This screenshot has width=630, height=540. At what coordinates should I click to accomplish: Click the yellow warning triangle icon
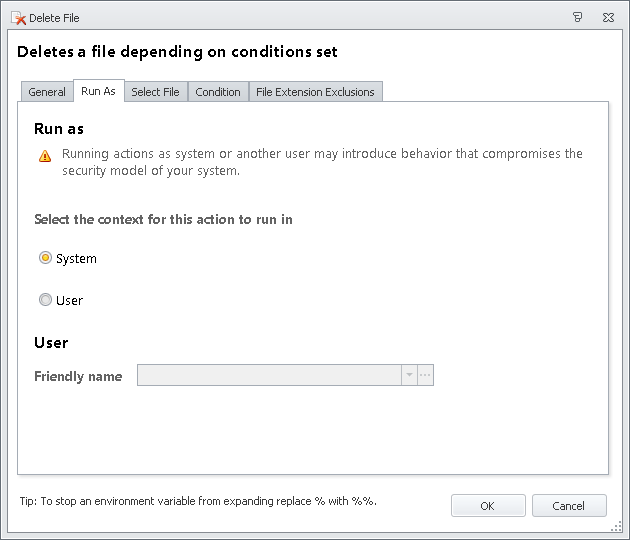click(x=45, y=156)
